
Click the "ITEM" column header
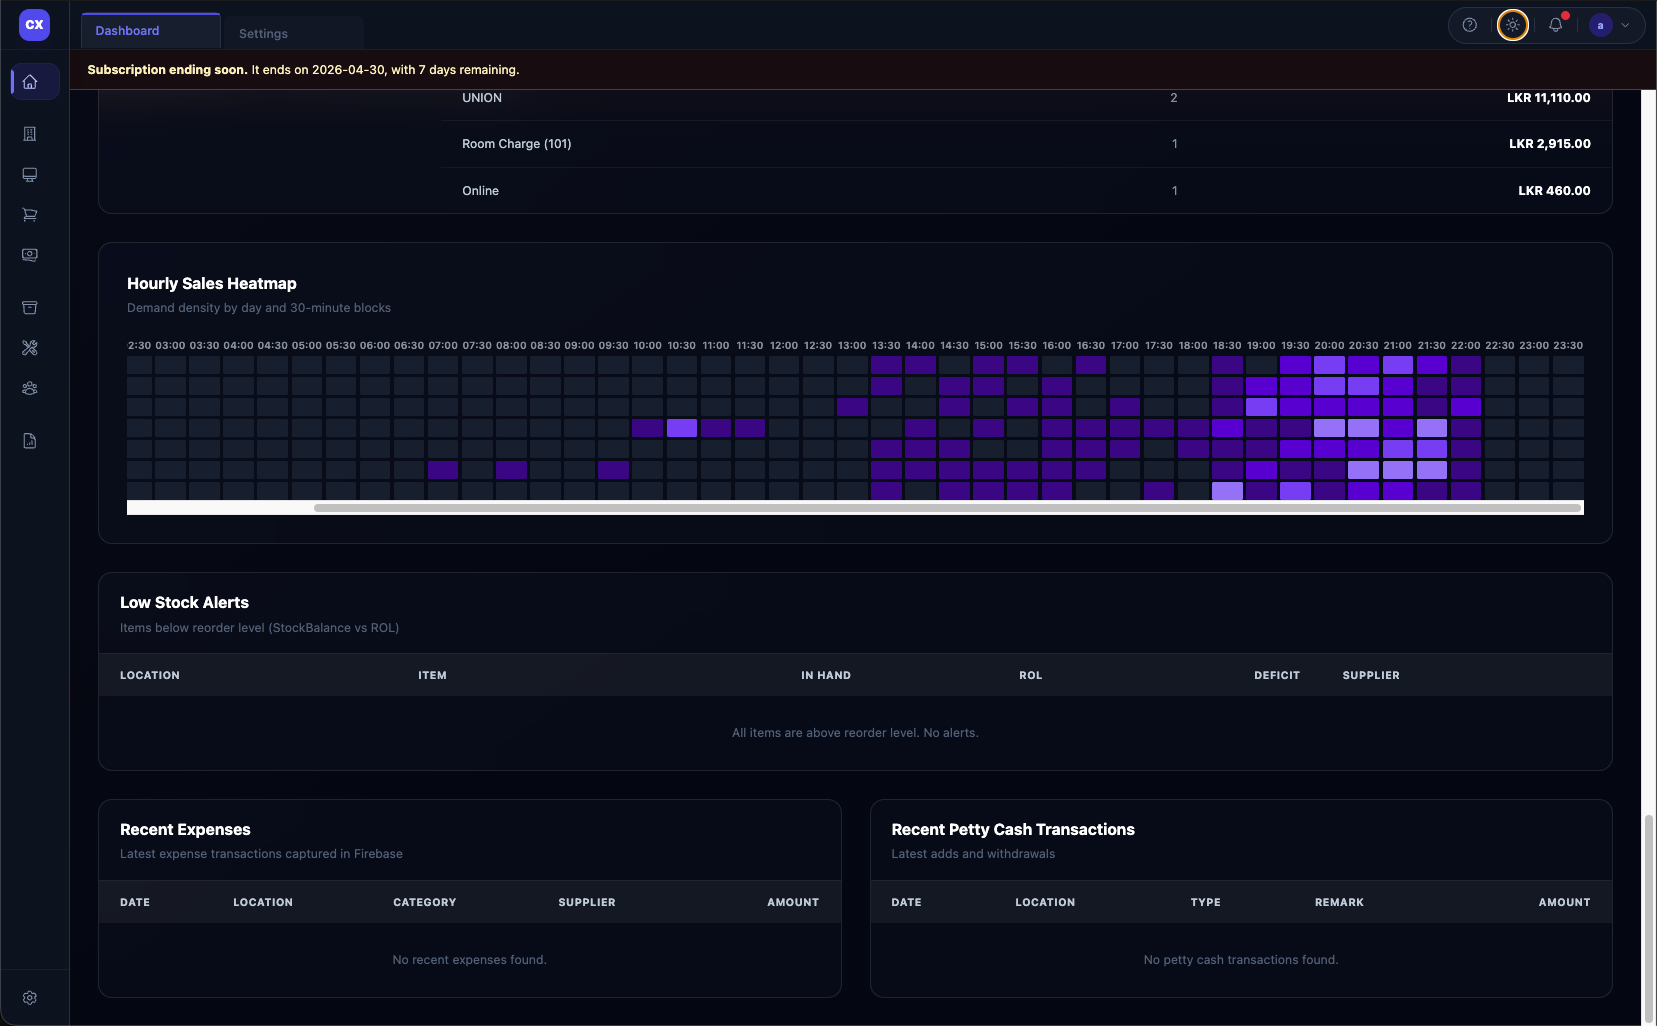click(x=432, y=676)
